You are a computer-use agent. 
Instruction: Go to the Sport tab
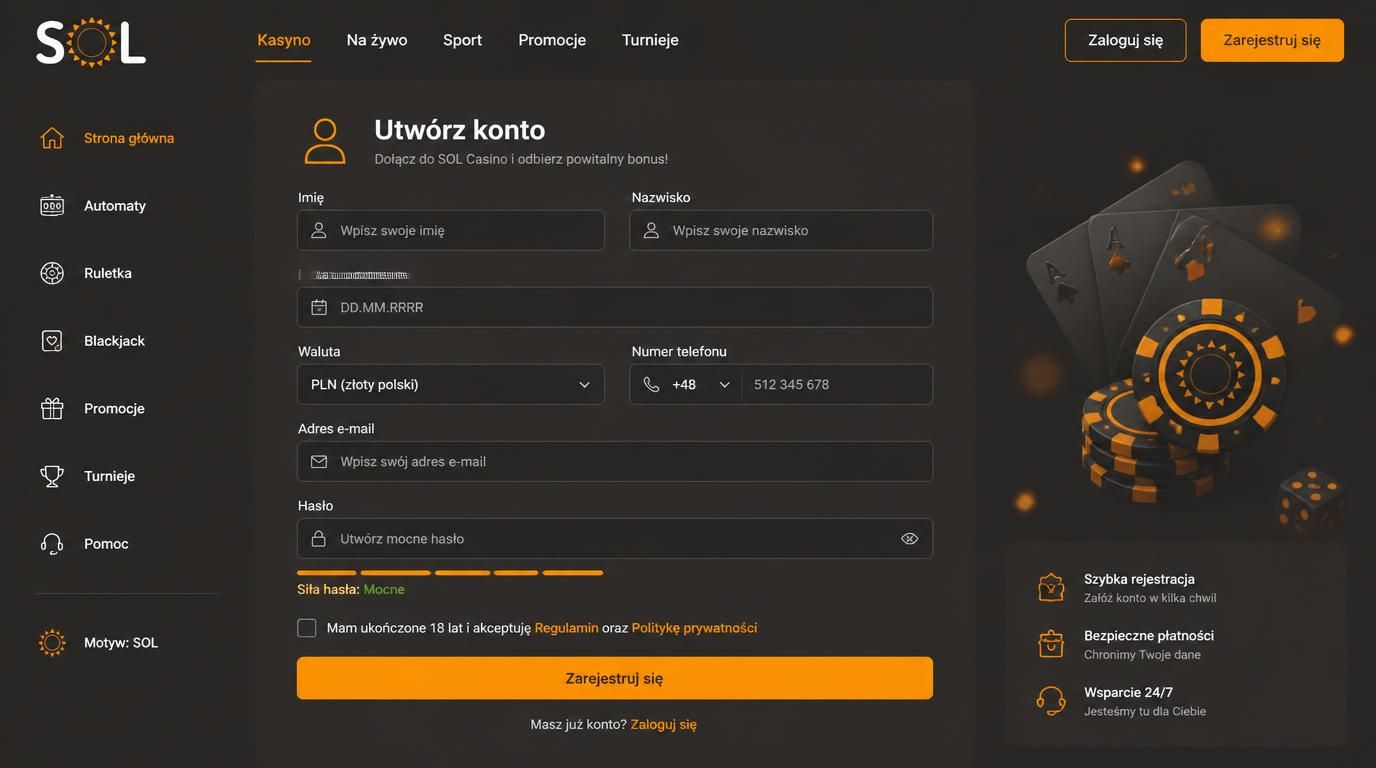coord(463,40)
